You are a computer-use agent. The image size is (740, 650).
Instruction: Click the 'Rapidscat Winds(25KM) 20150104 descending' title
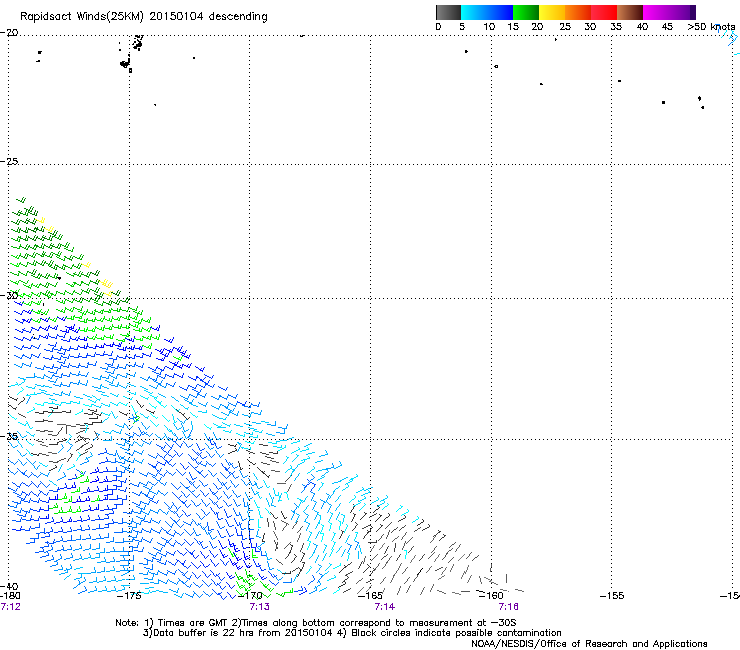tap(143, 17)
